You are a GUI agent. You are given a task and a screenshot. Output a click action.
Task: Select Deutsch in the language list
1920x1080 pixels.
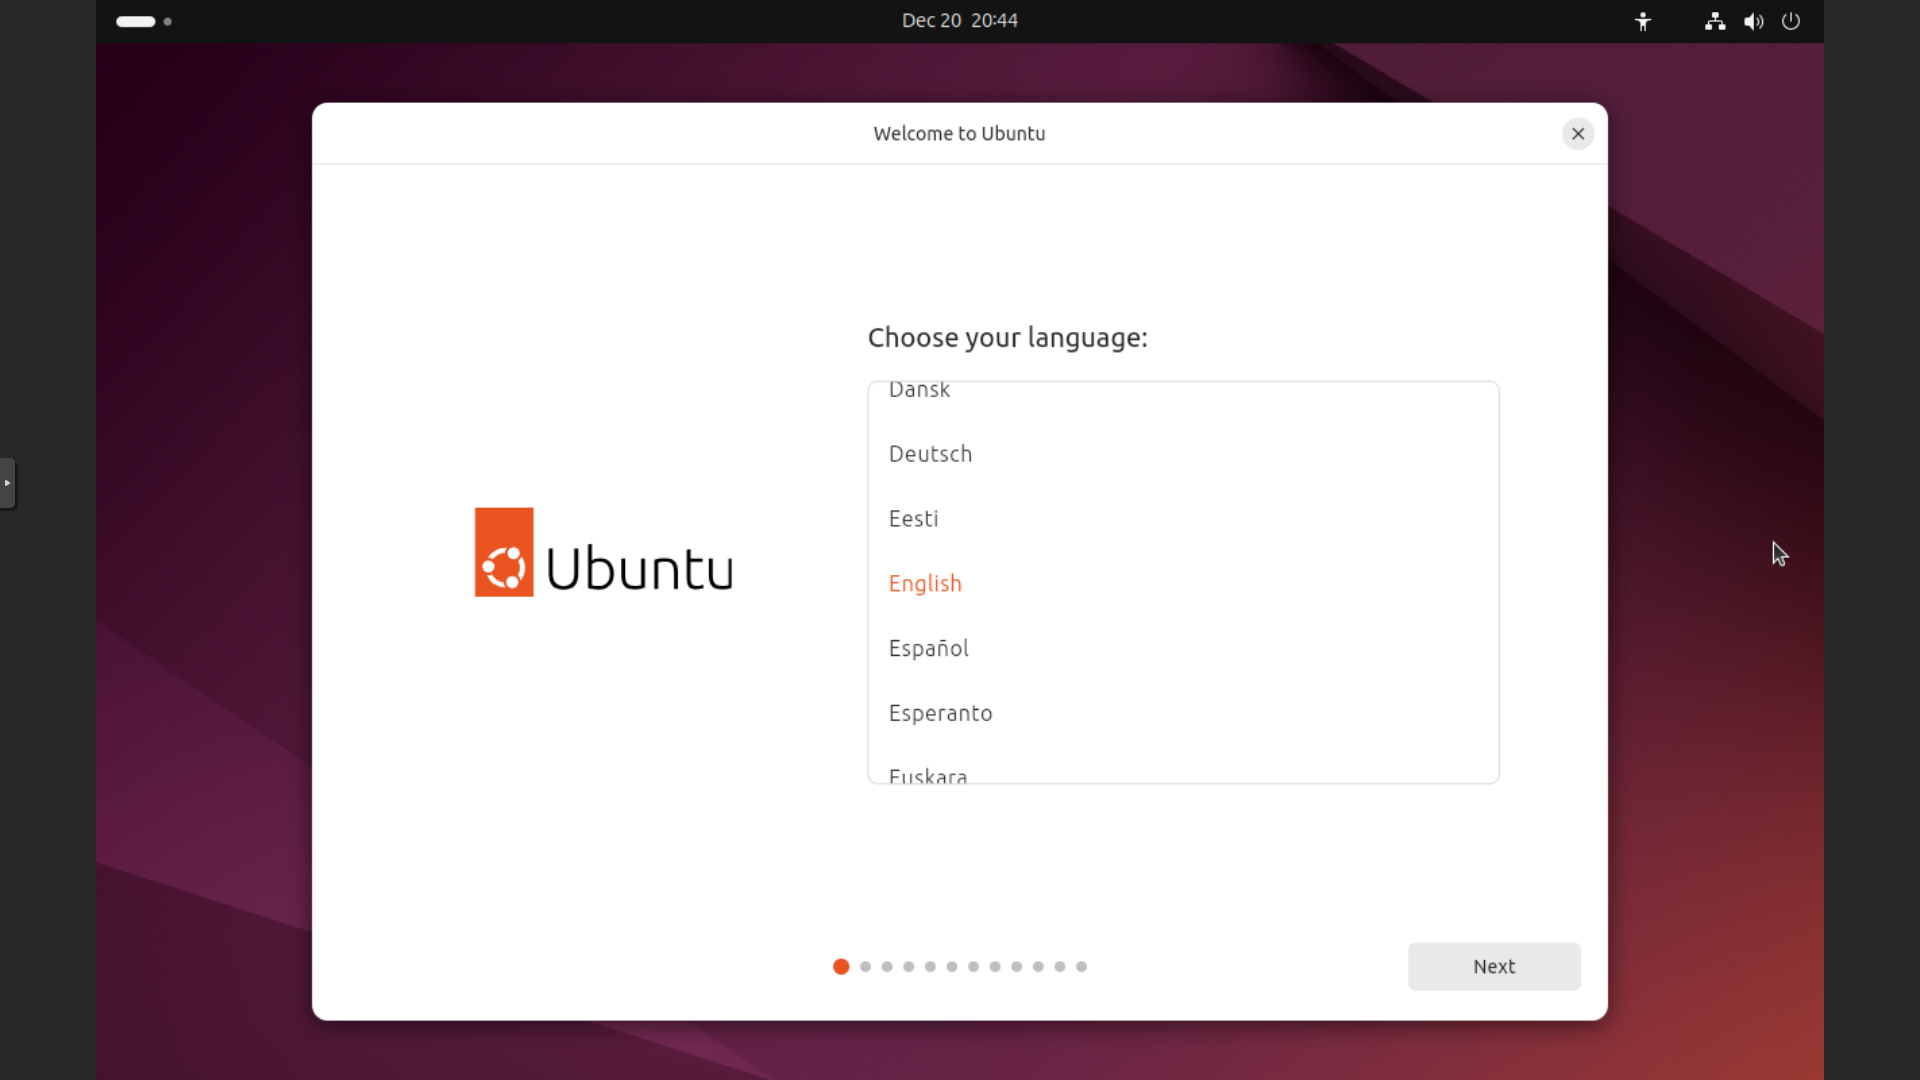pyautogui.click(x=930, y=454)
